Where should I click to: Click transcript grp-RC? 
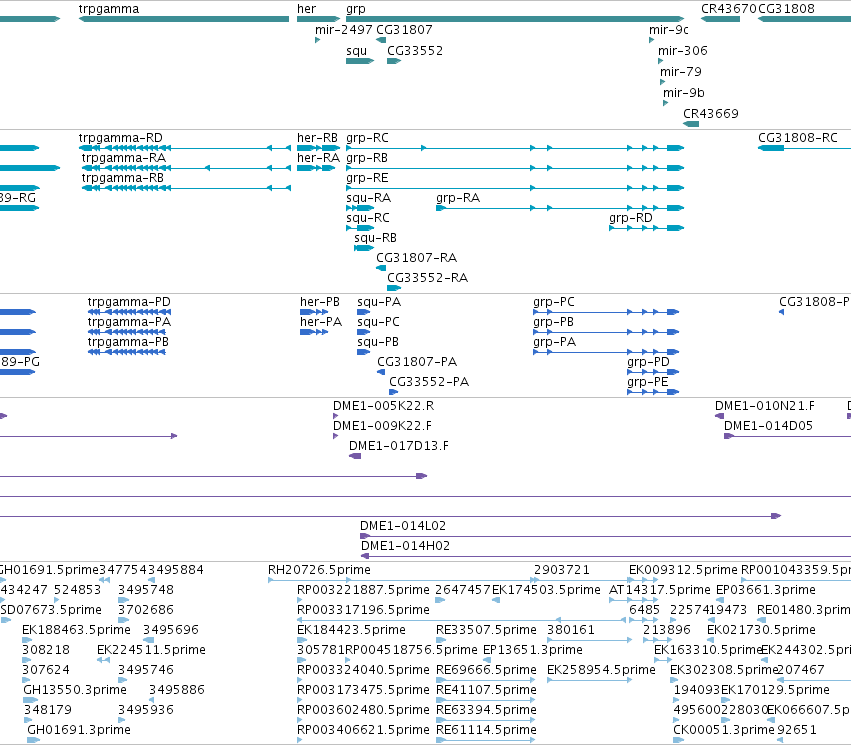click(515, 148)
